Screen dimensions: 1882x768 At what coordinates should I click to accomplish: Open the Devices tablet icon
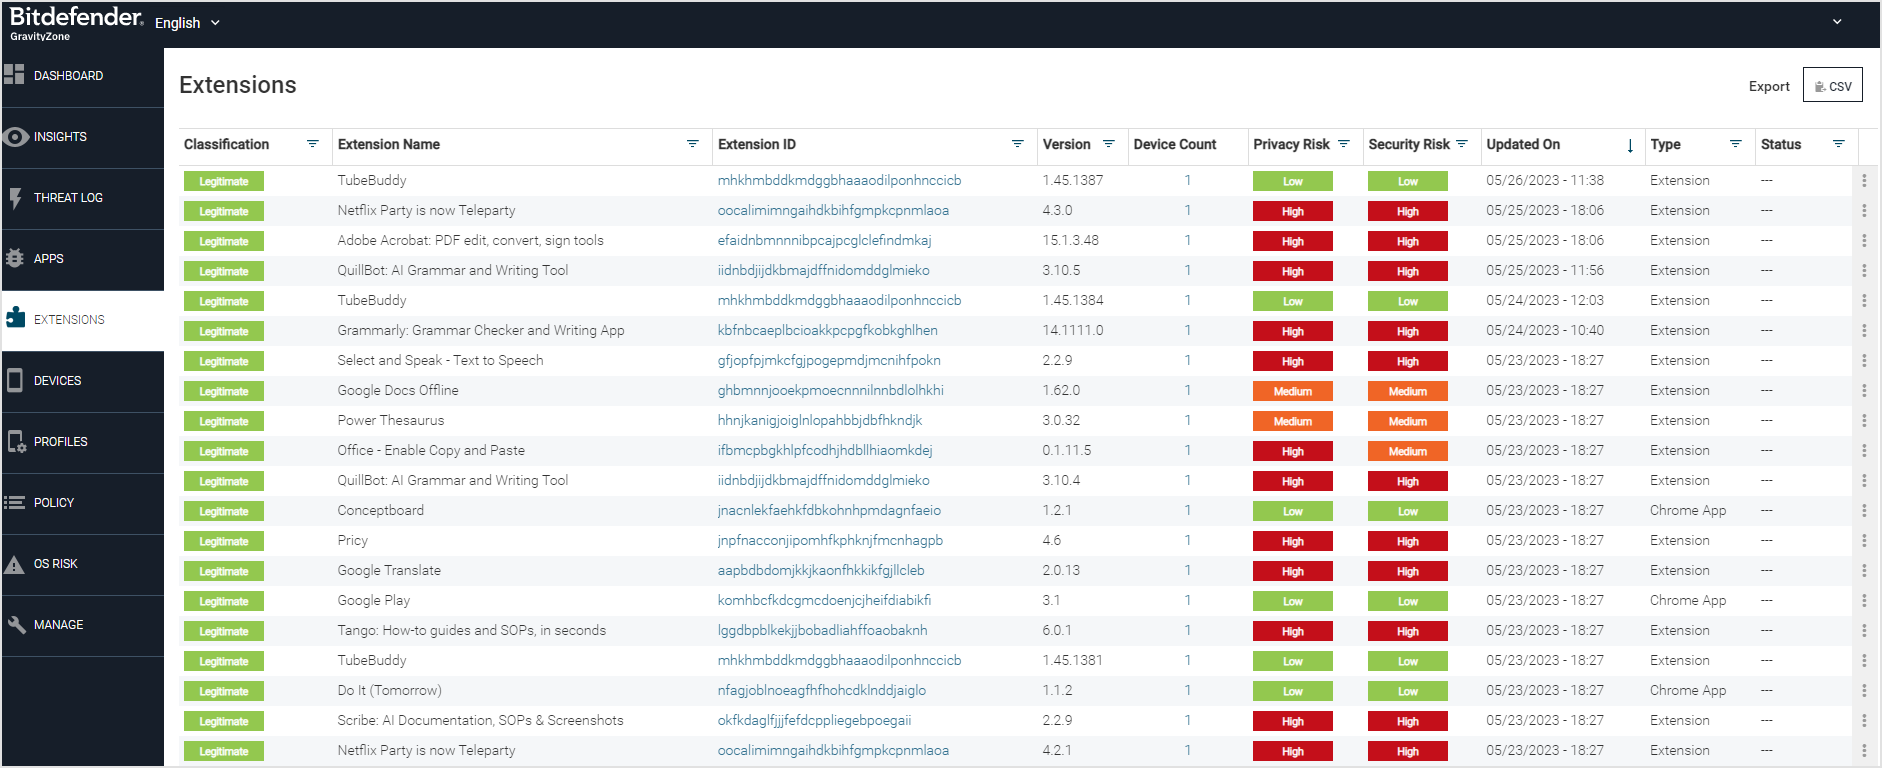click(15, 380)
